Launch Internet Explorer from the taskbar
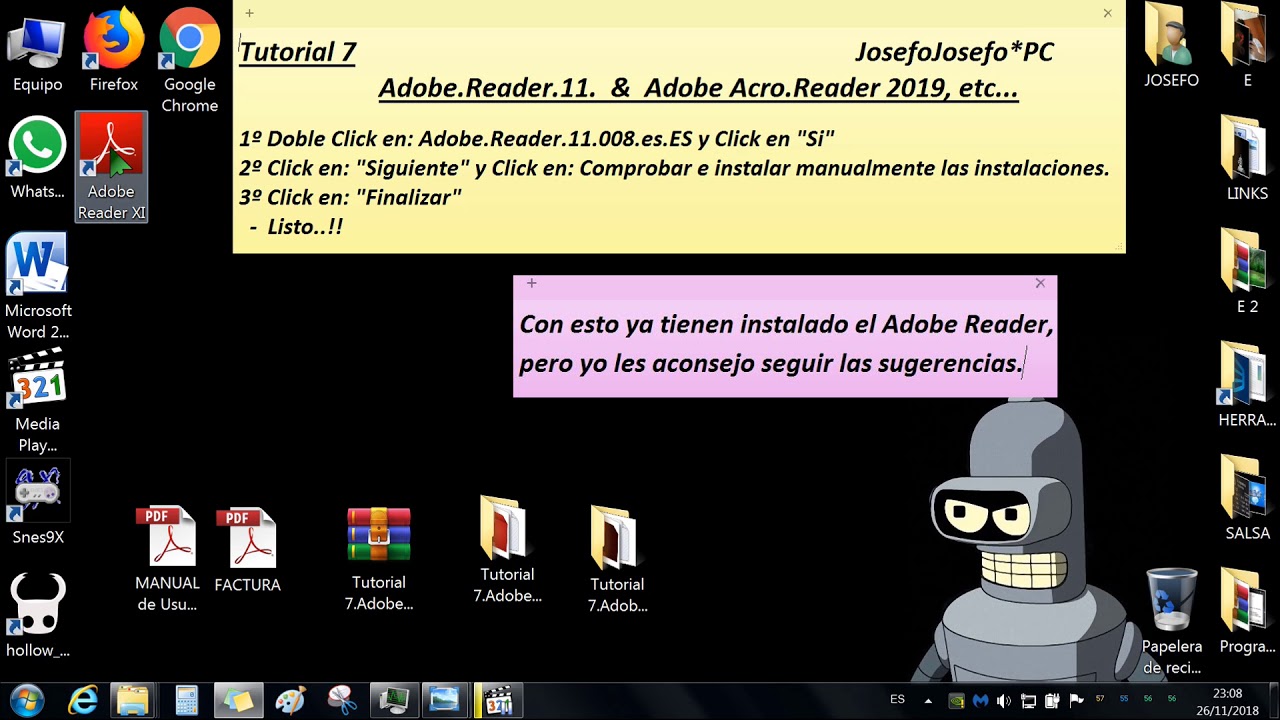This screenshot has height=720, width=1280. tap(81, 700)
